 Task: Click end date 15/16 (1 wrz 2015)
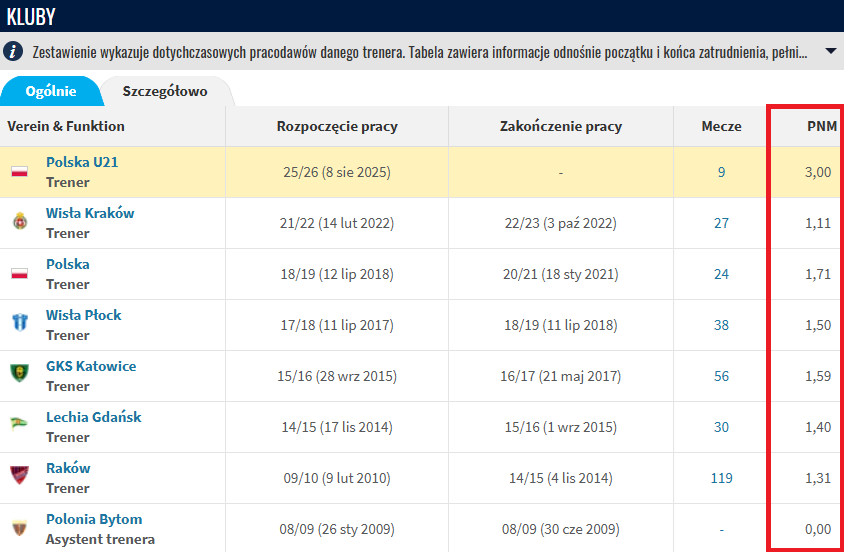coord(561,427)
